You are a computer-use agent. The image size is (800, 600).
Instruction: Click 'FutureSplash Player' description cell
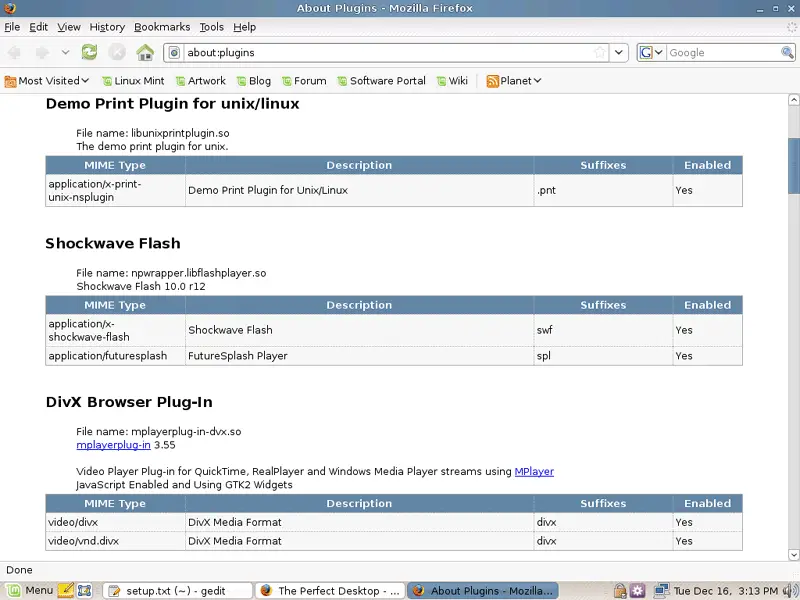click(x=359, y=356)
